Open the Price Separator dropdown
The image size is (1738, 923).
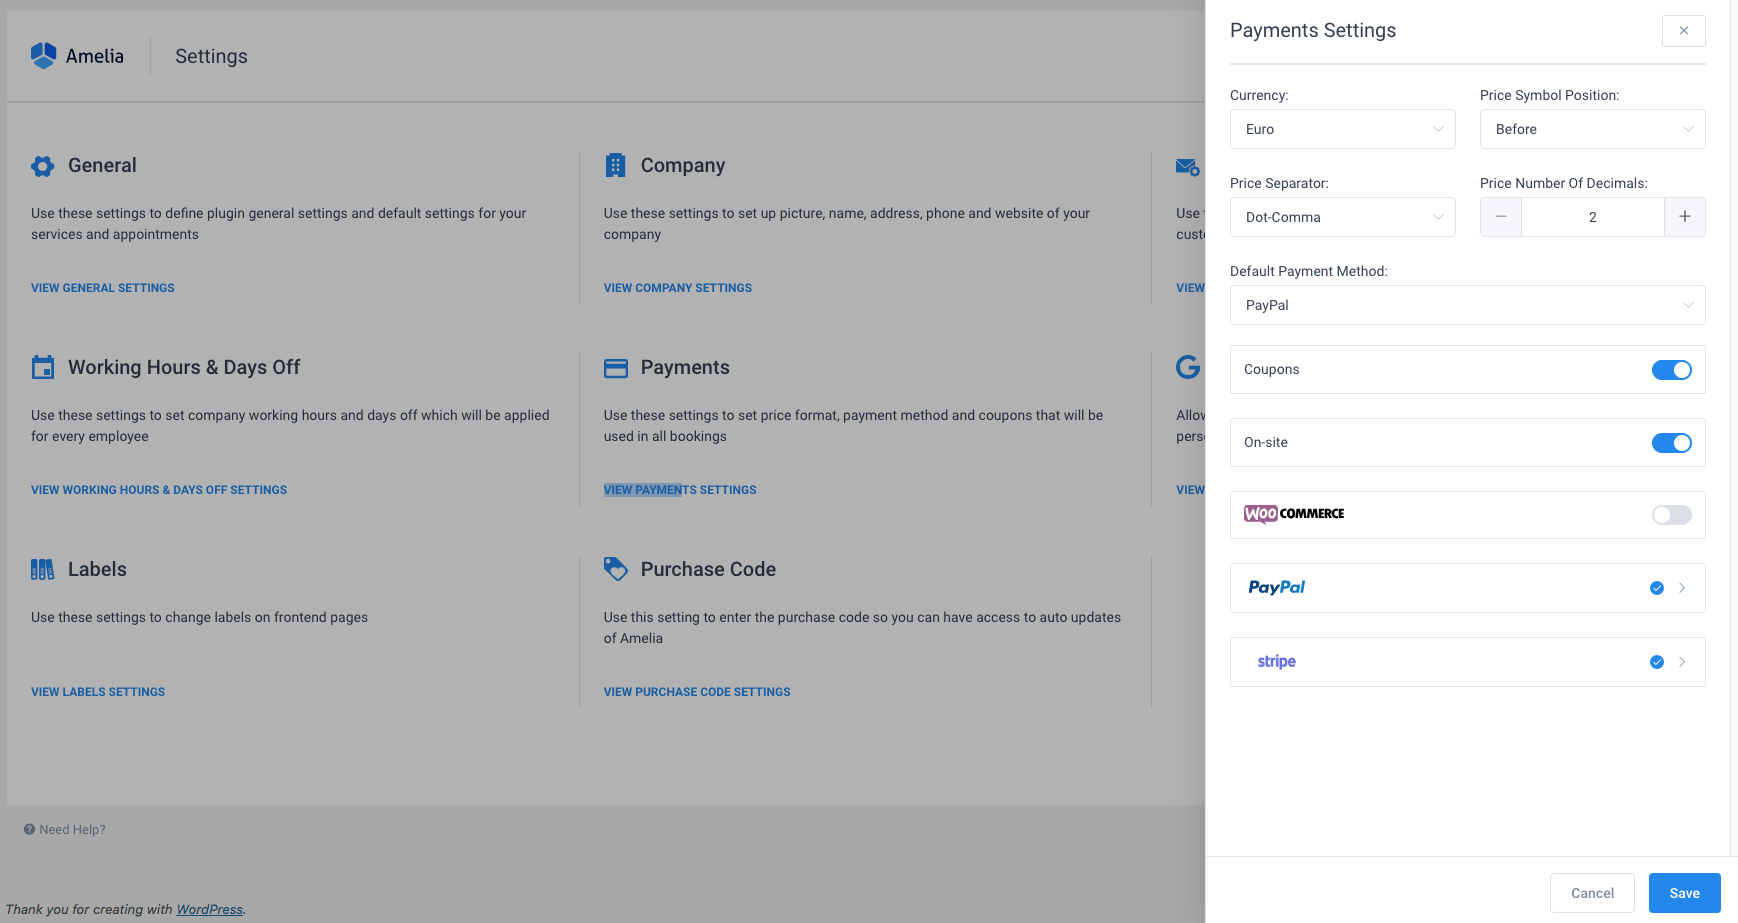pos(1343,217)
